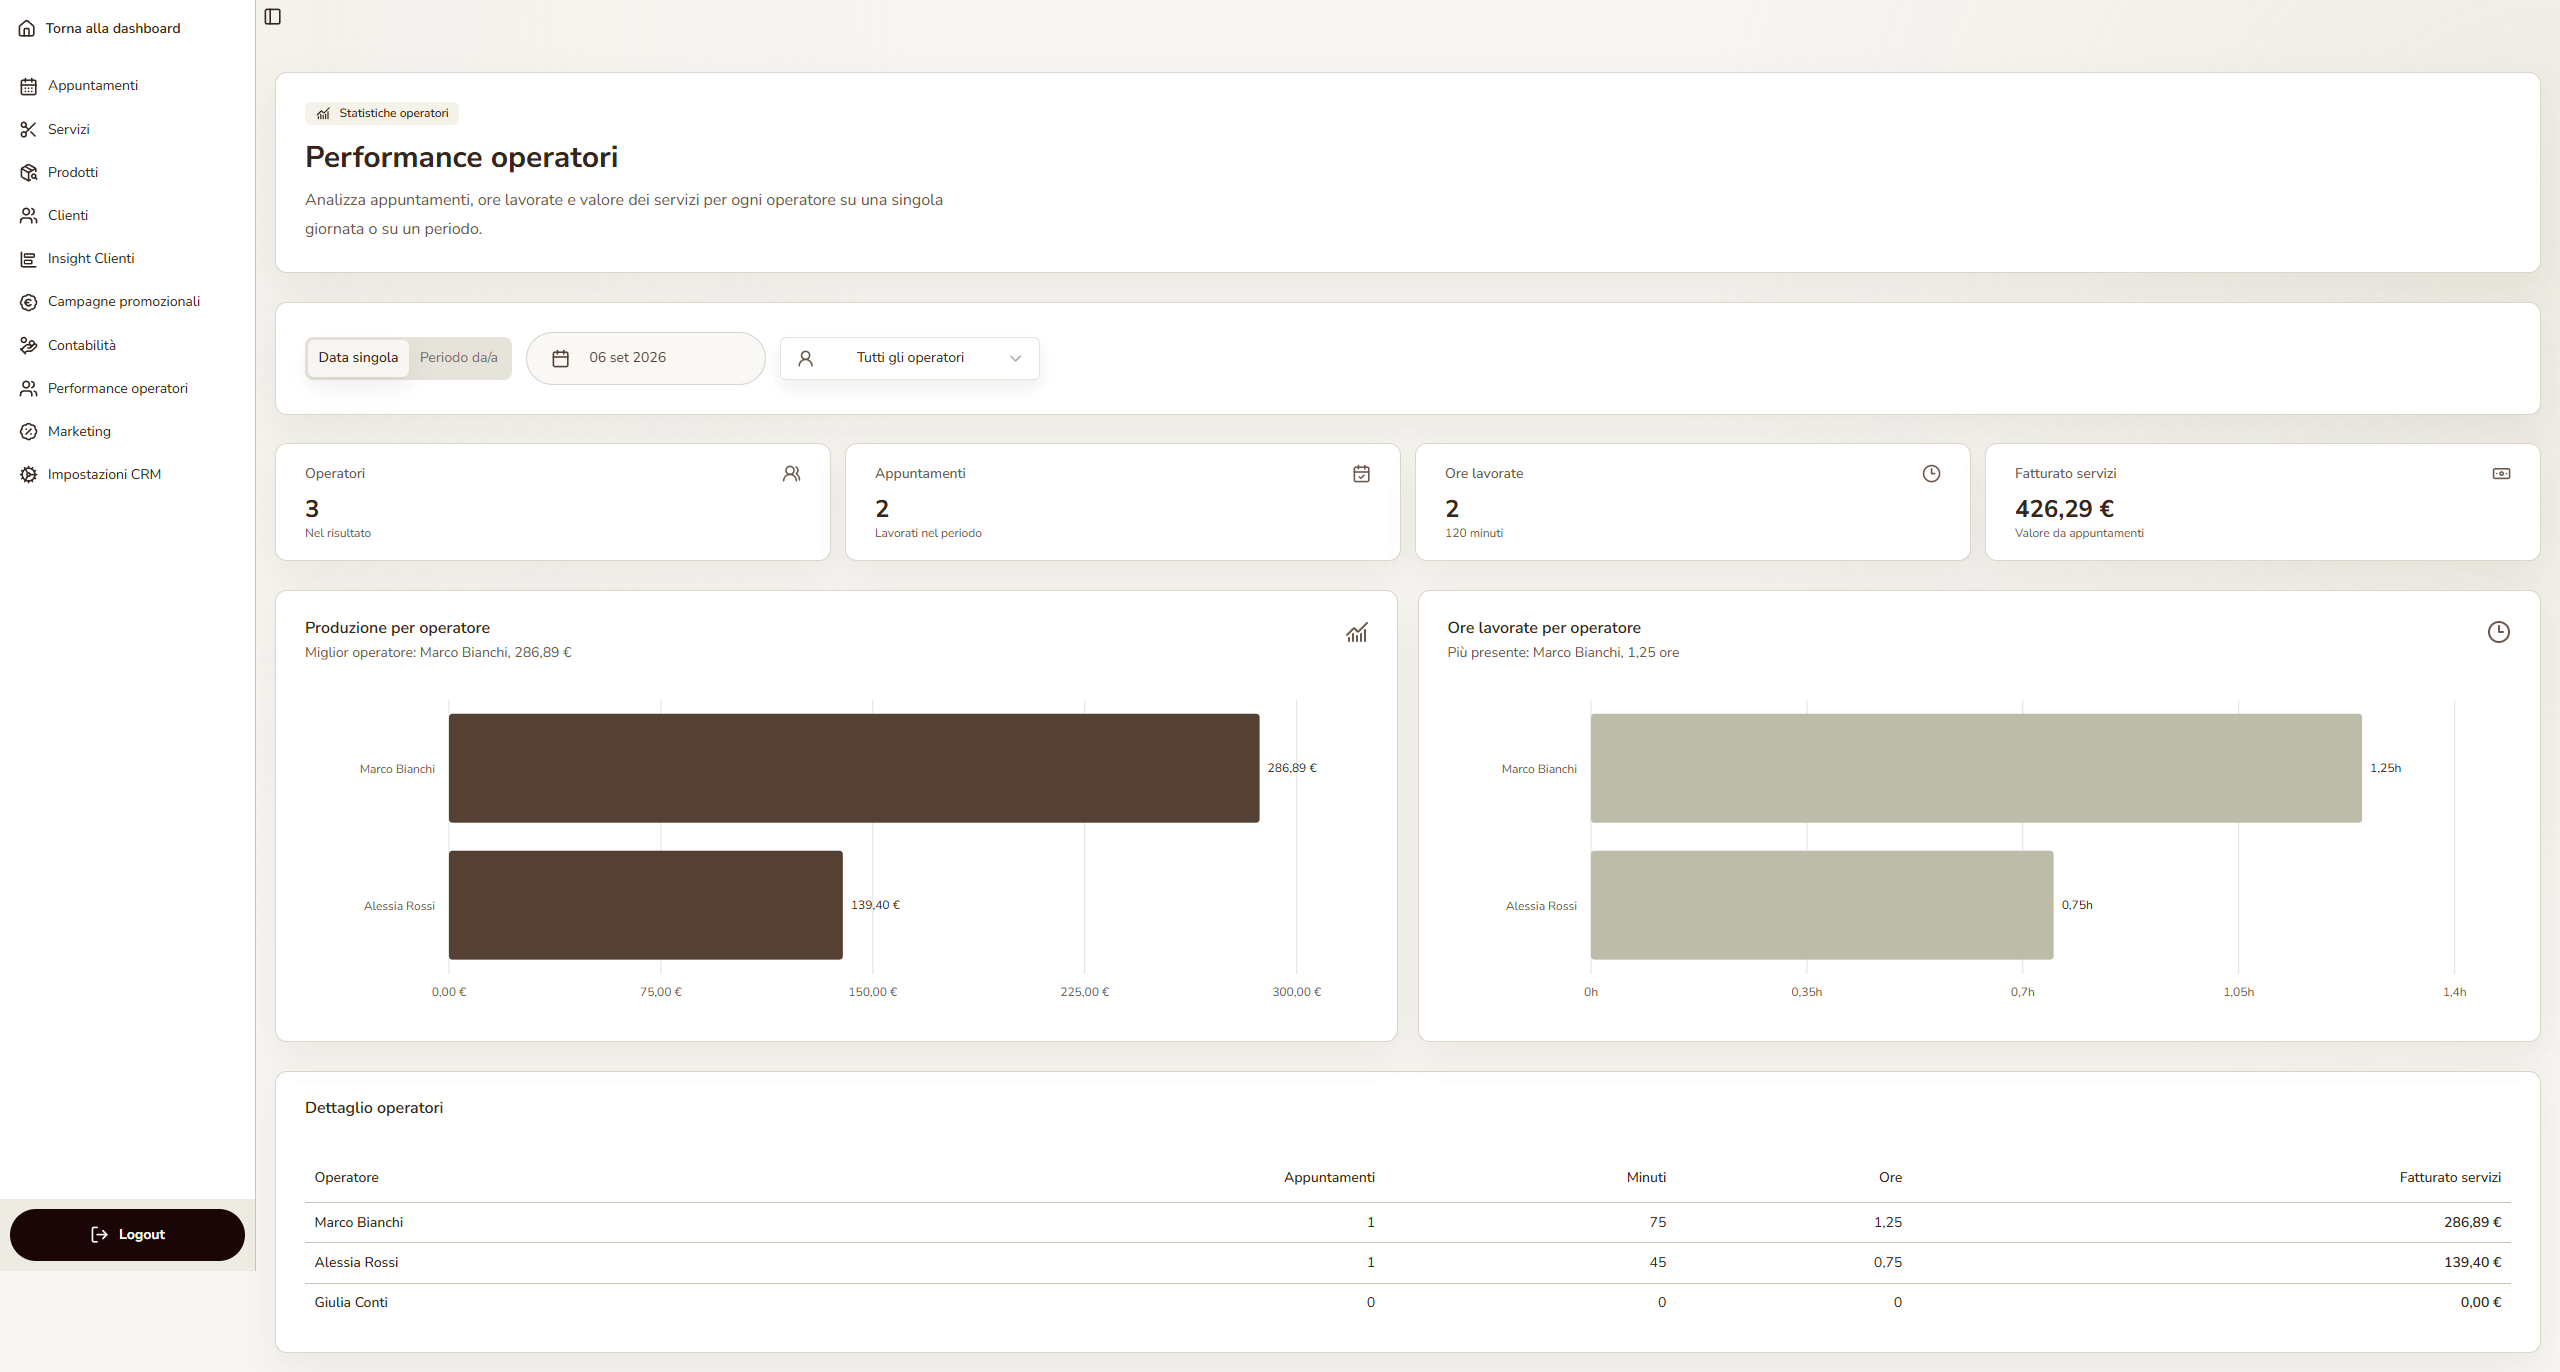Click the package icon for Prodotti

point(28,172)
